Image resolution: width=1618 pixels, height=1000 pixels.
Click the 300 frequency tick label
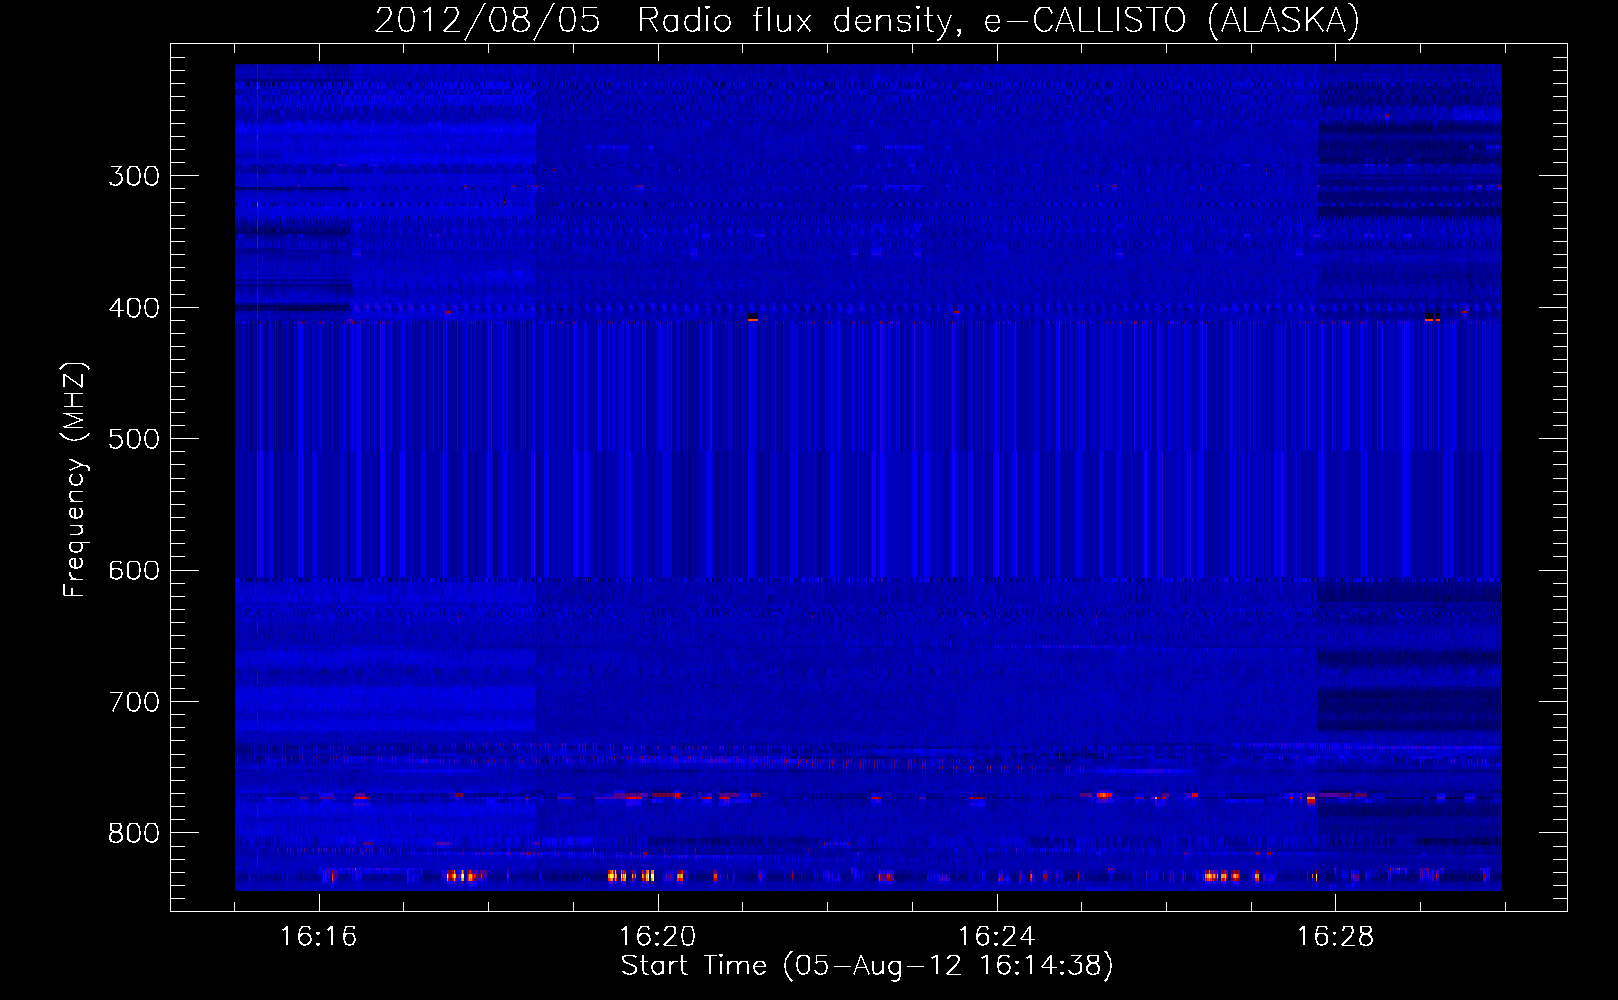click(134, 177)
